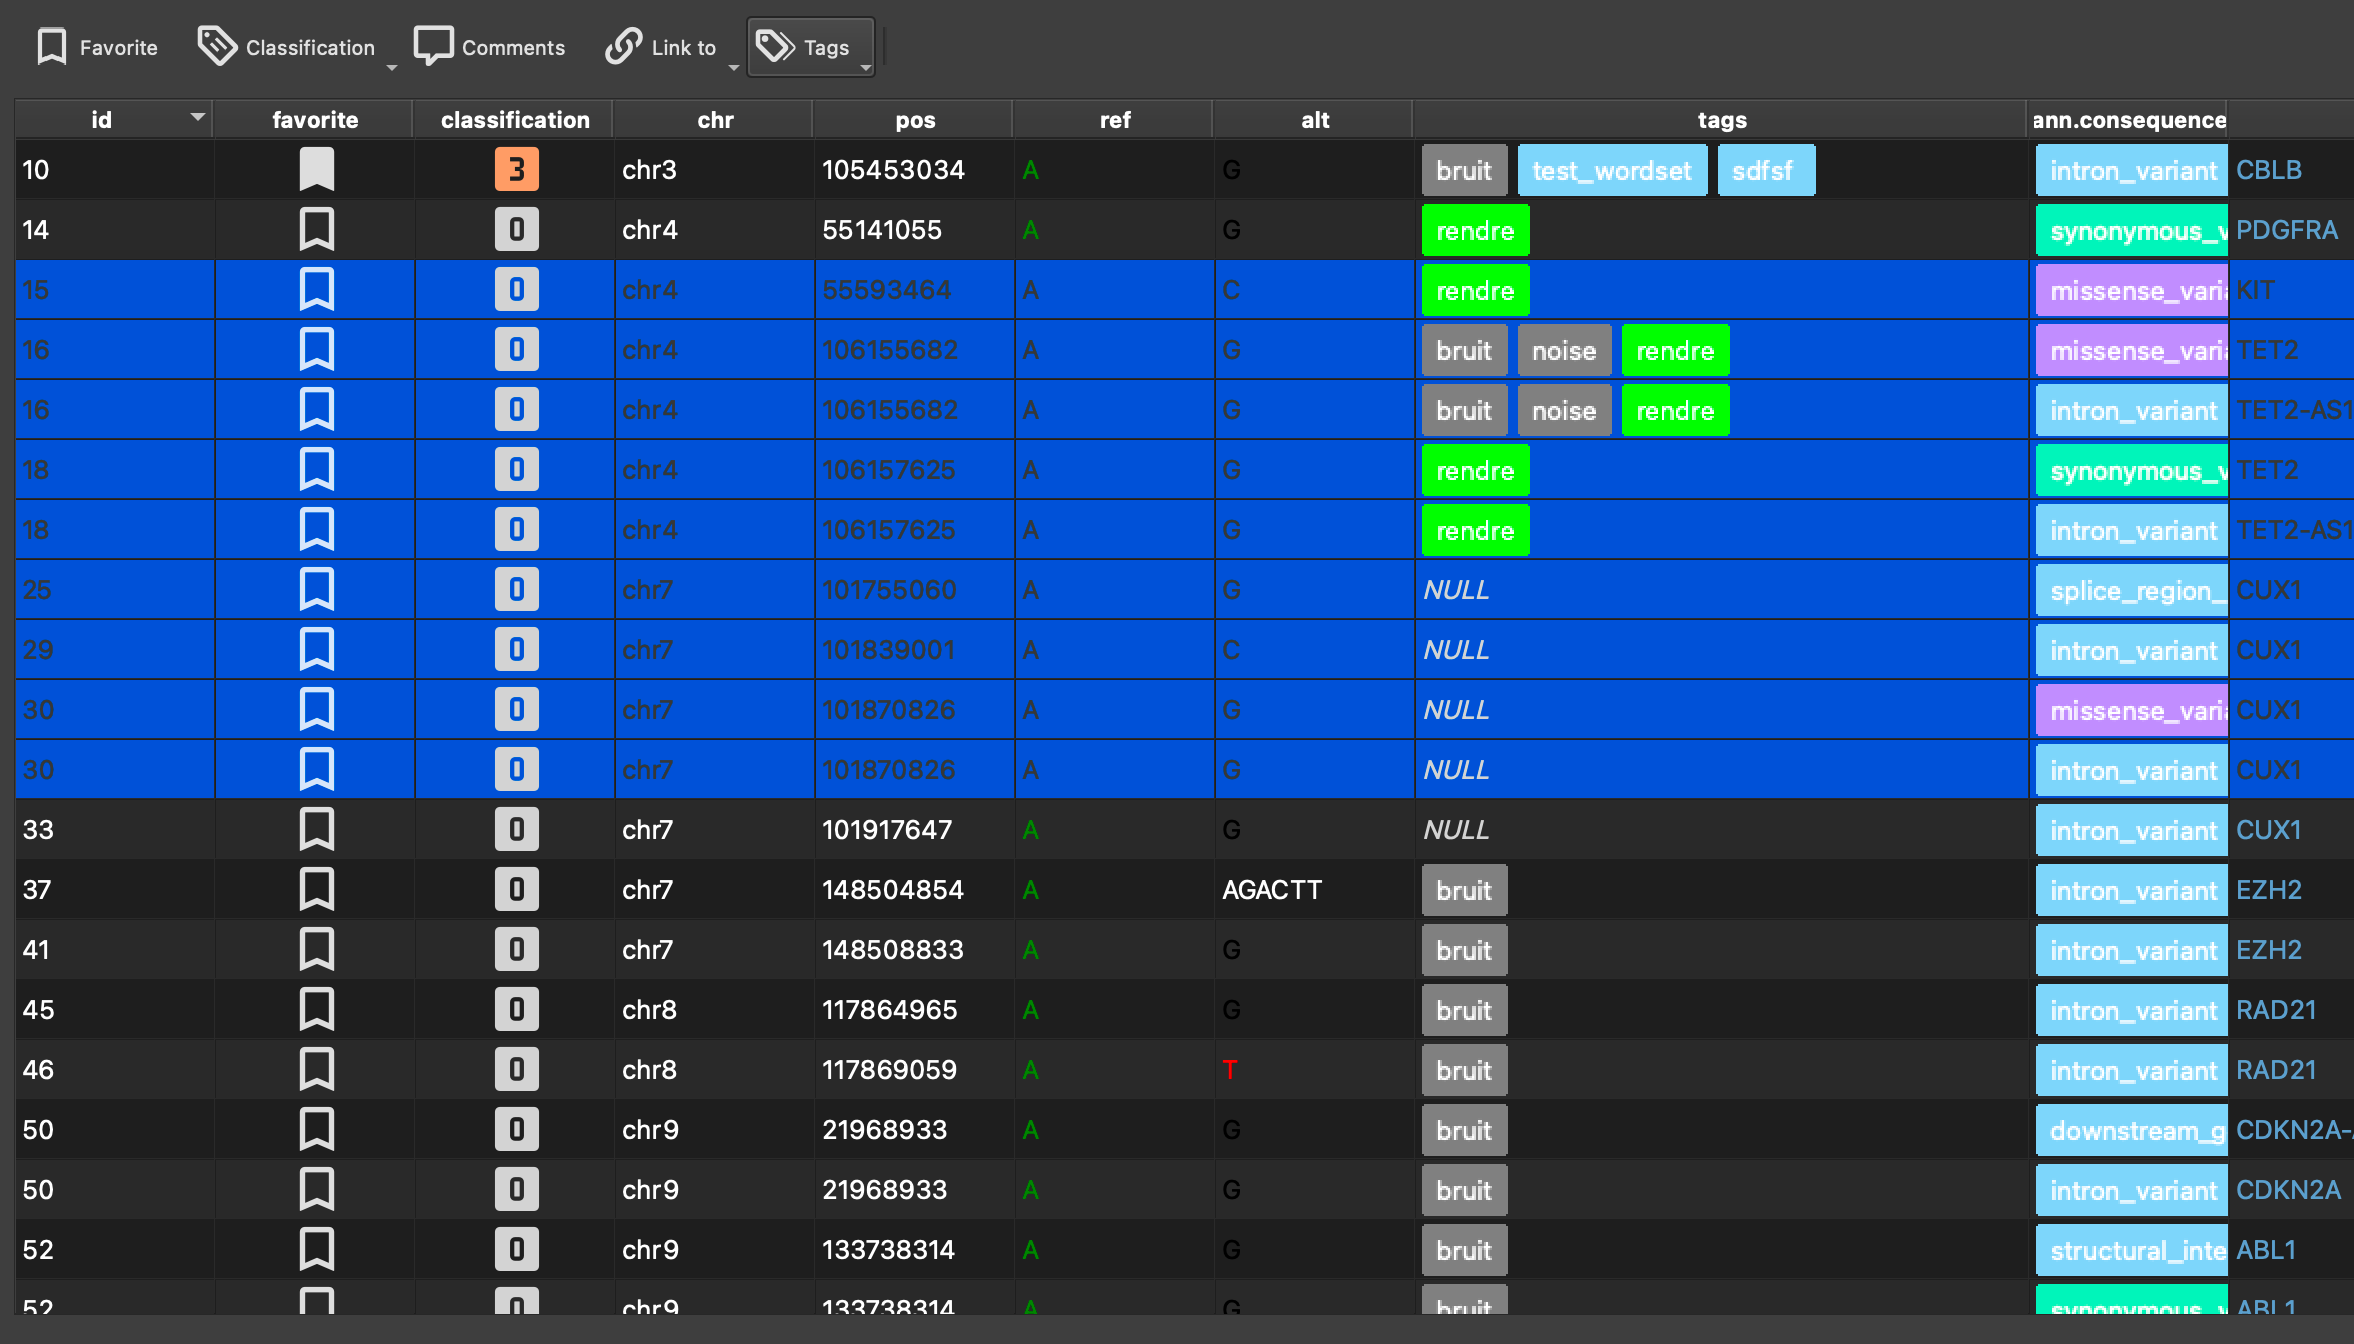Screen dimensions: 2354x1344
Task: Click the orange classification badge on variant 10
Action: (515, 169)
